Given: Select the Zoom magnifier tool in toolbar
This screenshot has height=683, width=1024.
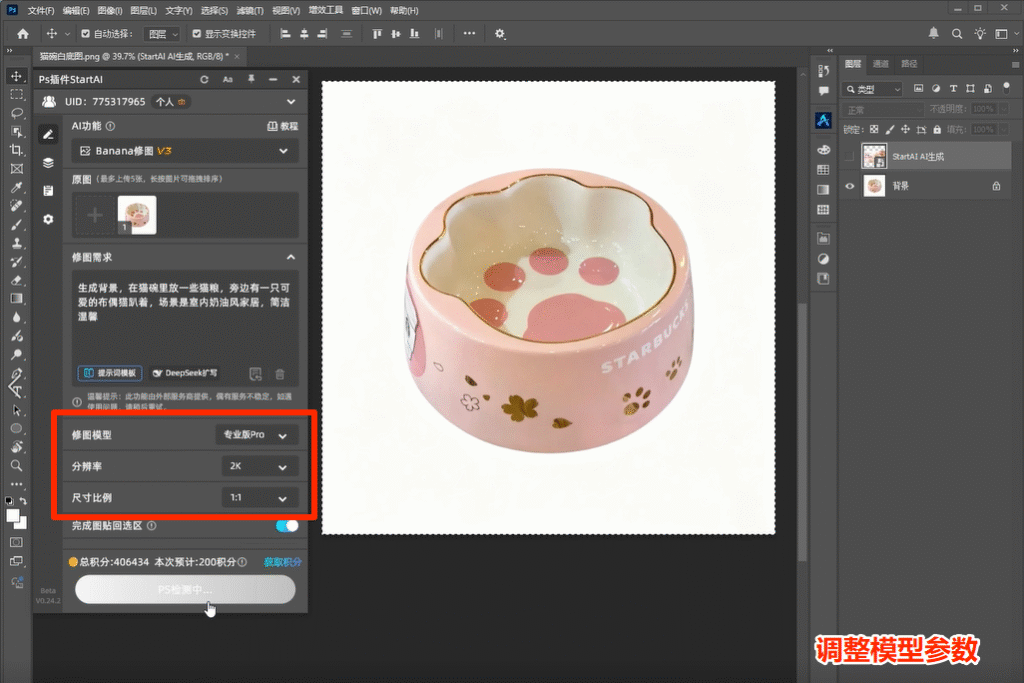Looking at the screenshot, I should (x=16, y=466).
